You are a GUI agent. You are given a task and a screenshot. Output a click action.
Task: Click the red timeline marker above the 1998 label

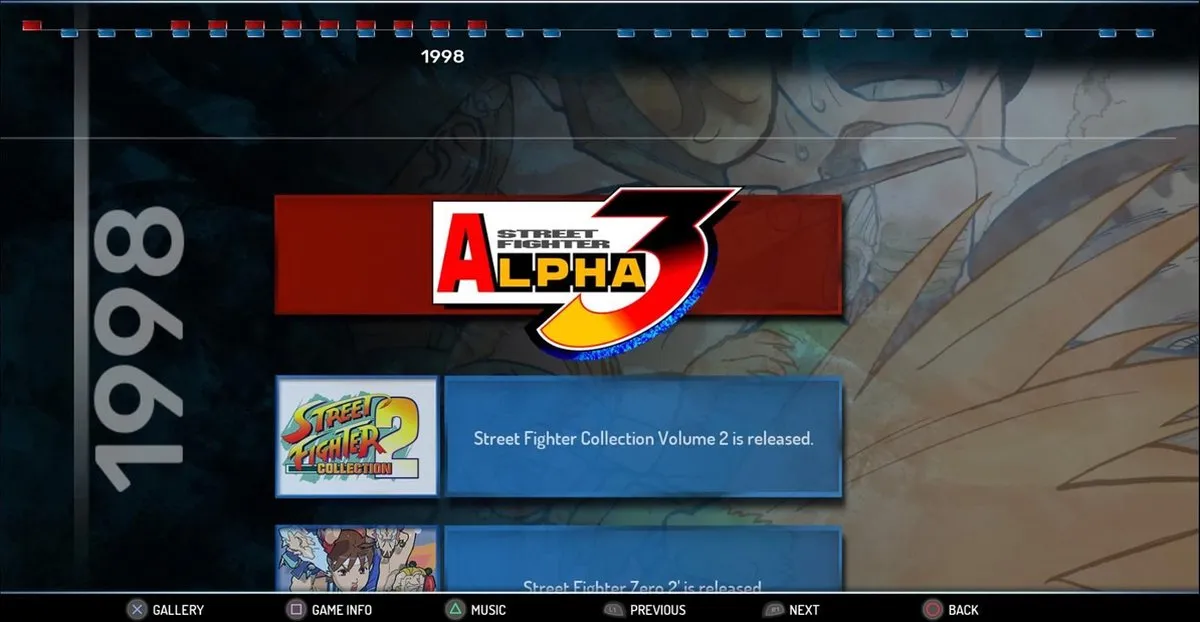click(440, 24)
